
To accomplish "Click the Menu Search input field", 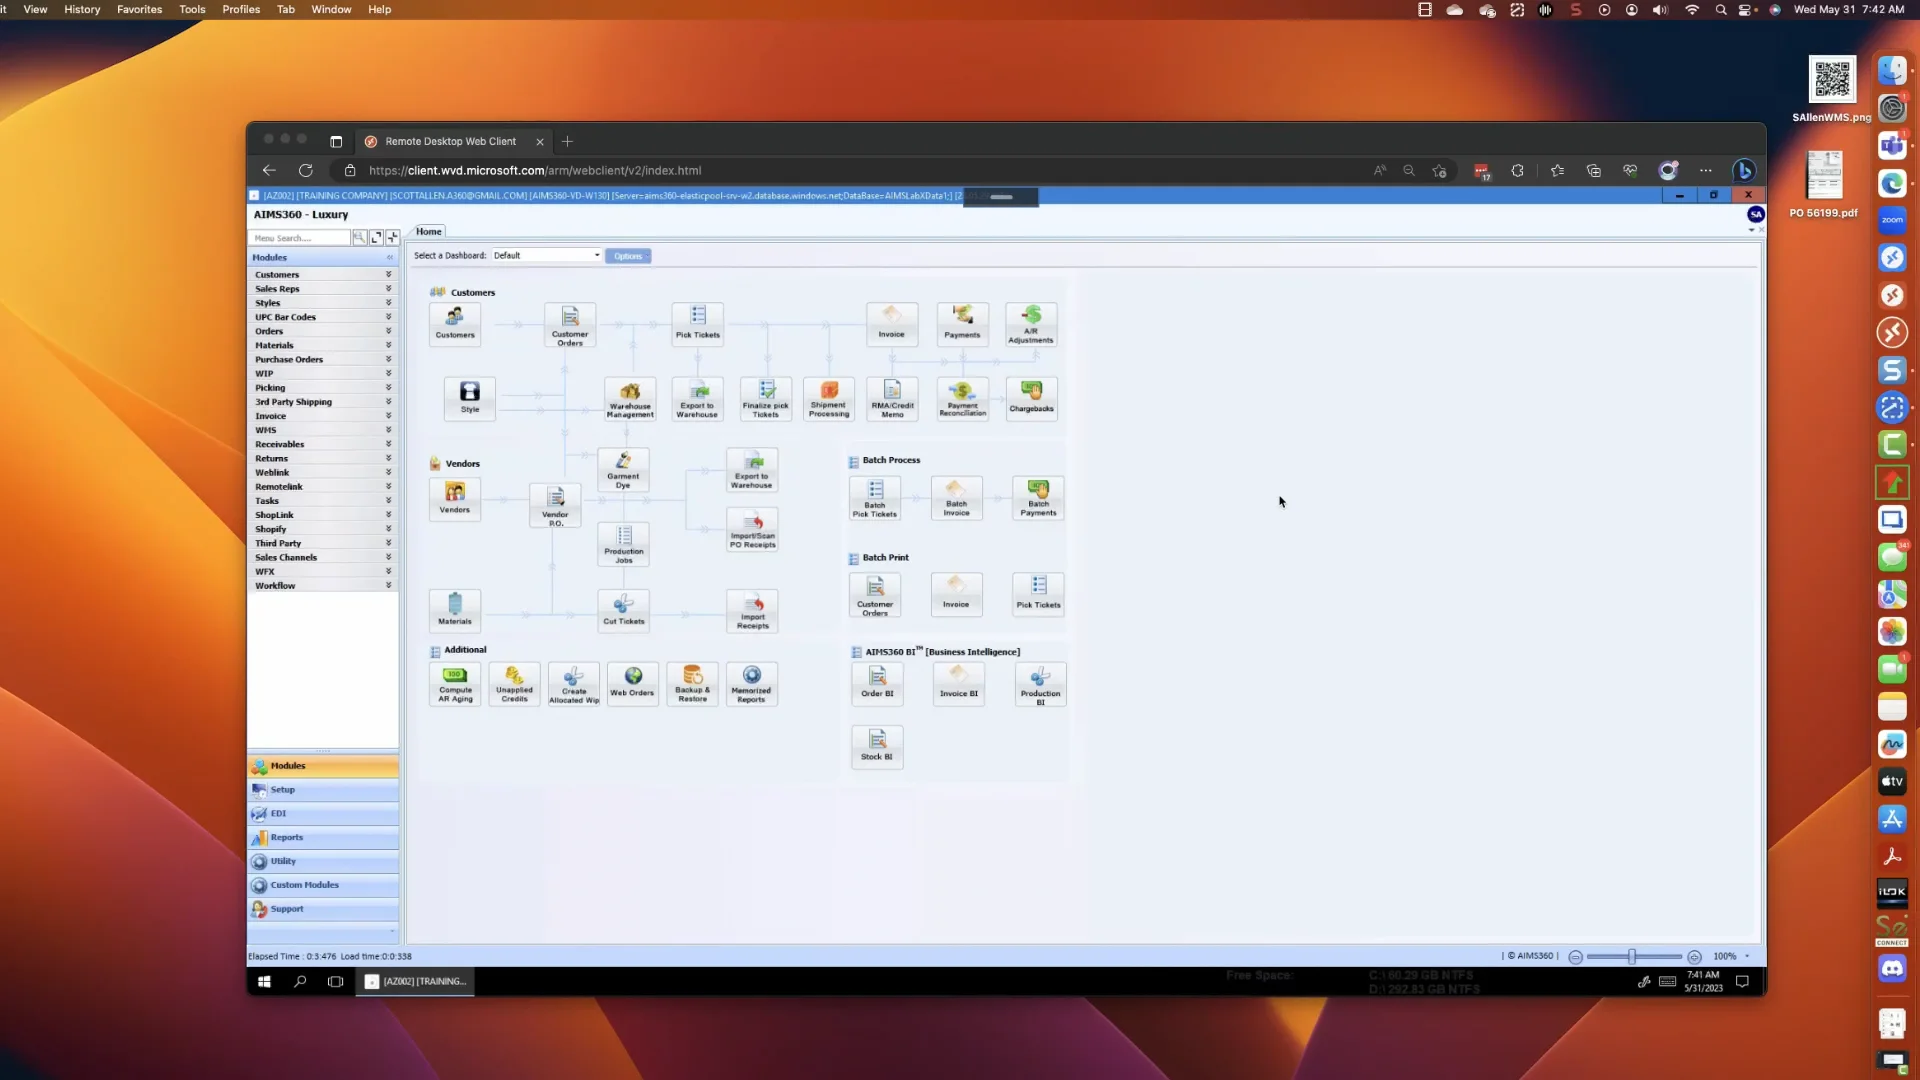I will (297, 238).
